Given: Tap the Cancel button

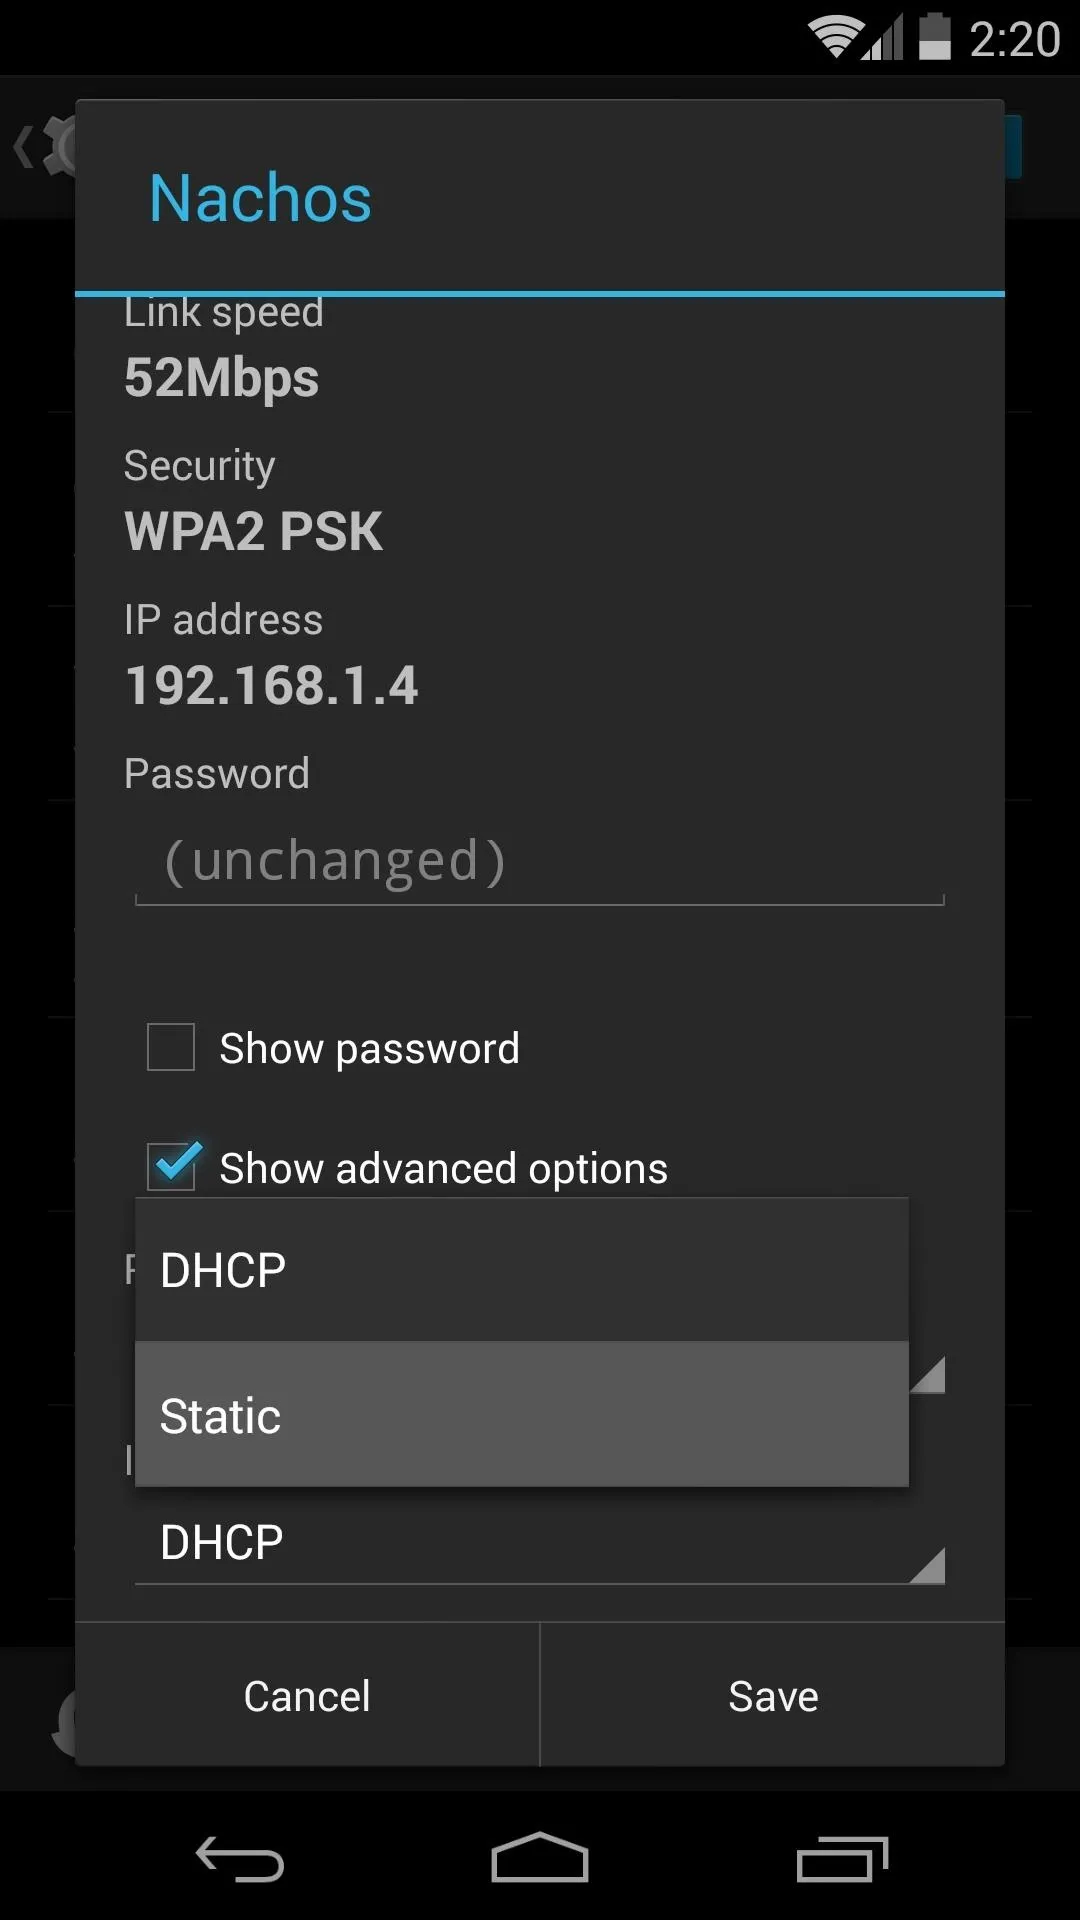Looking at the screenshot, I should coord(307,1695).
